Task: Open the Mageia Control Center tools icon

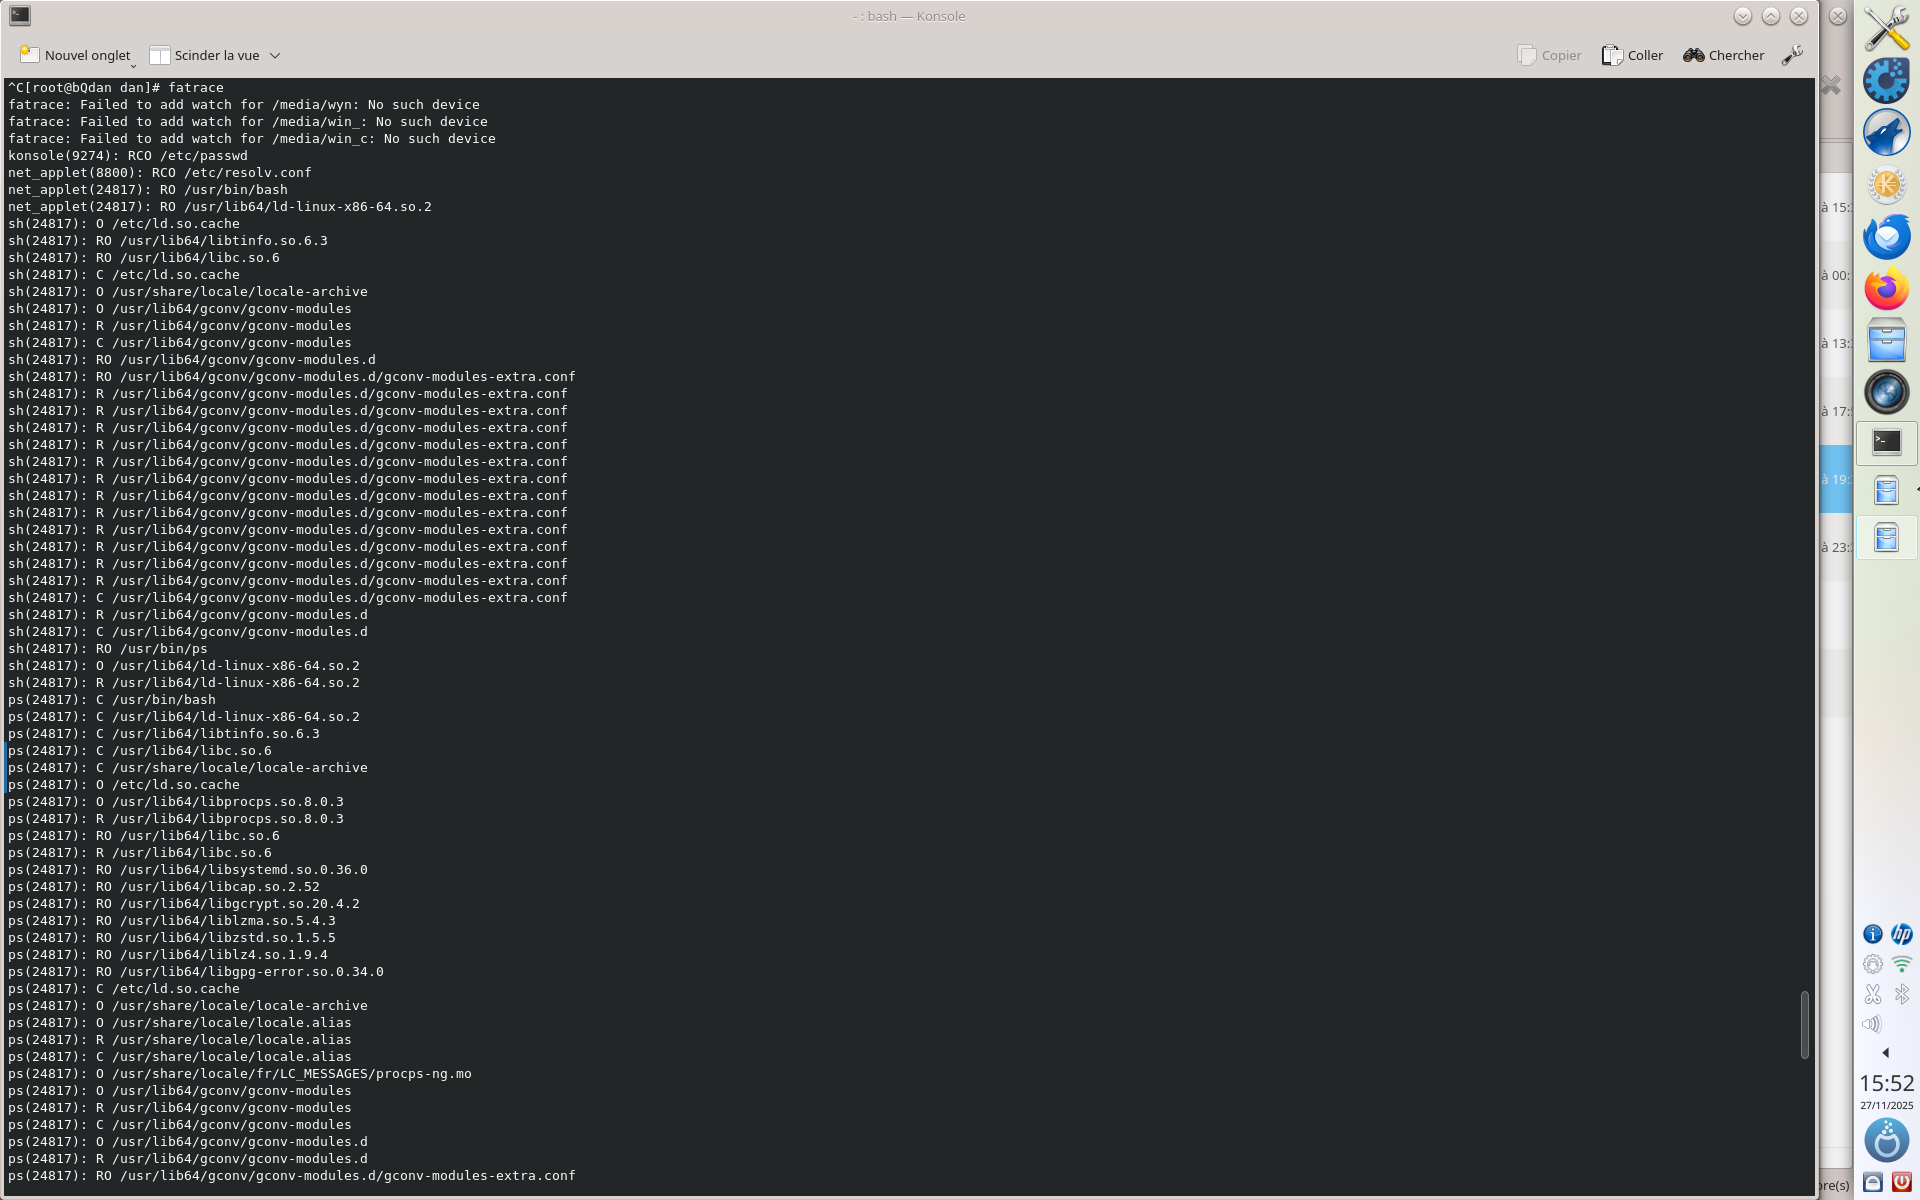Action: (x=1886, y=28)
